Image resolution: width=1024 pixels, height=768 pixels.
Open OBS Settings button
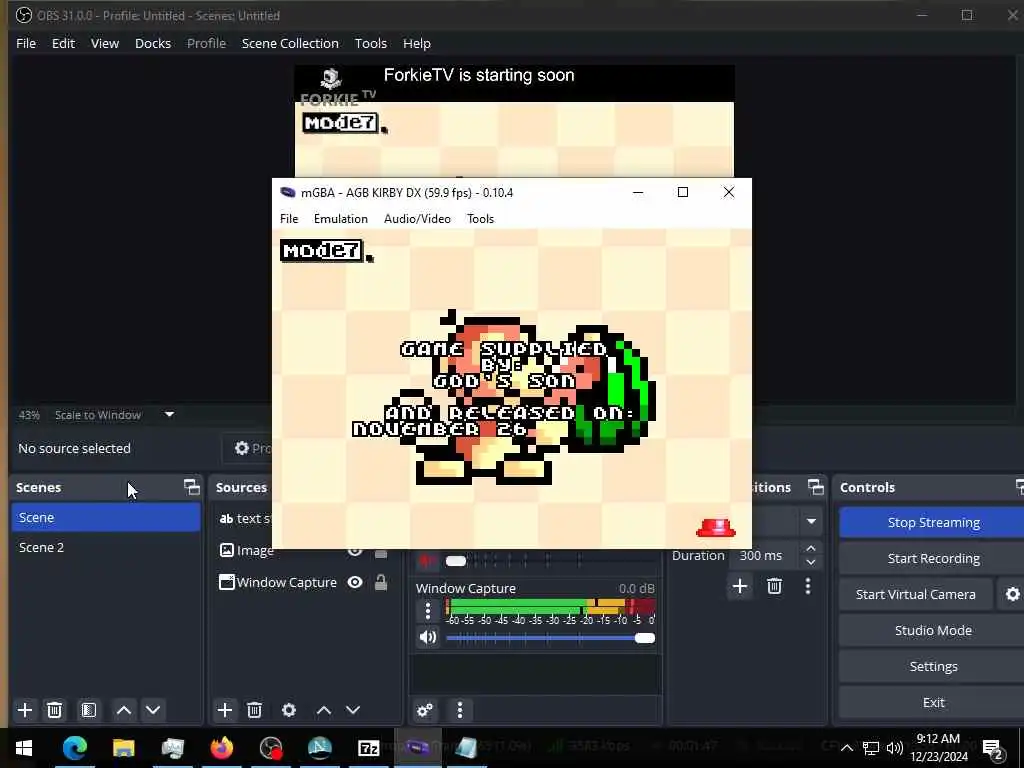tap(933, 666)
